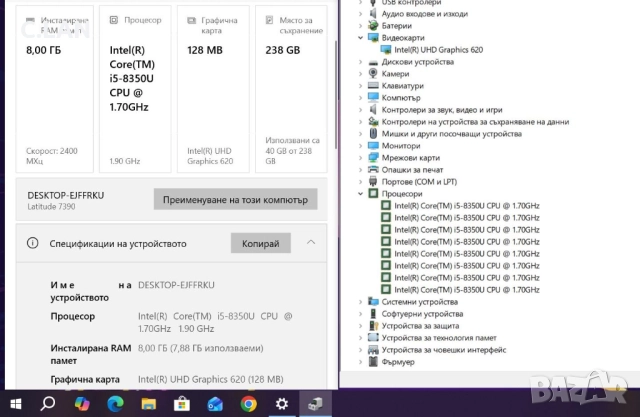Click info icon beside Спецификации на устройството
This screenshot has height=417, width=640.
click(x=33, y=243)
